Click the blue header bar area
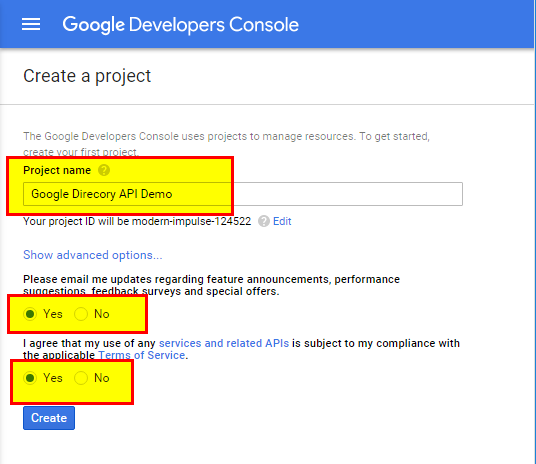 (267, 24)
